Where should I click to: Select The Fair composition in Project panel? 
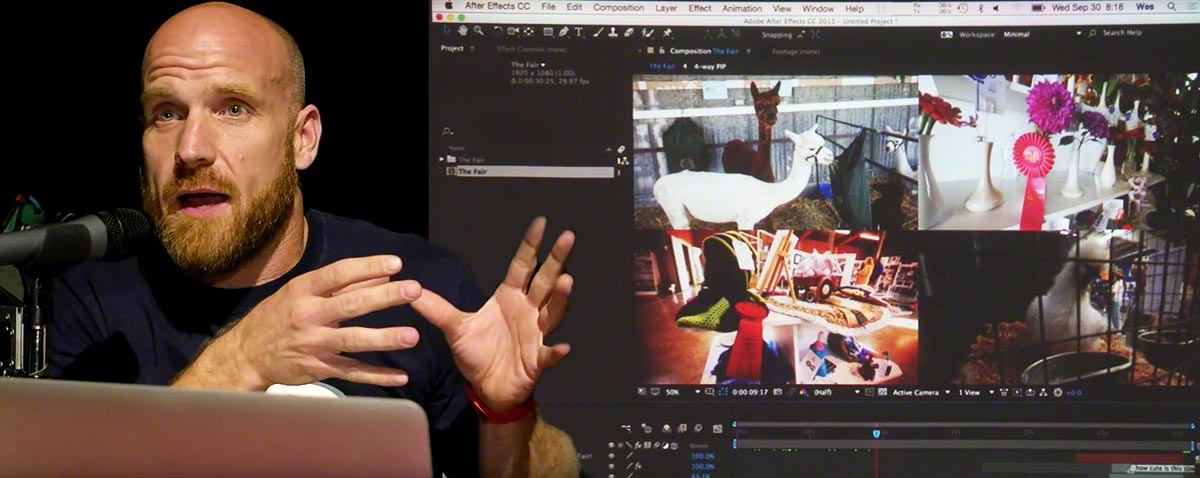coord(530,172)
